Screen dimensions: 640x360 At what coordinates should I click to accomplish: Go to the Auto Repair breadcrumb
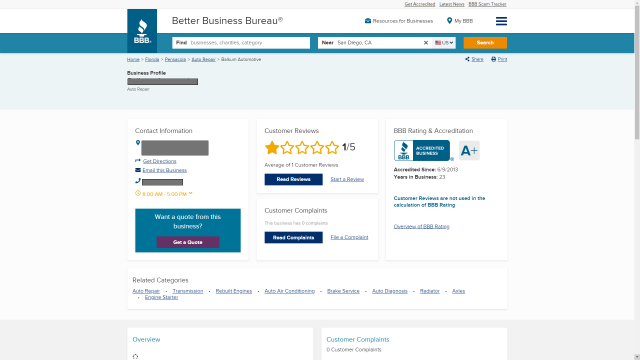(x=203, y=60)
